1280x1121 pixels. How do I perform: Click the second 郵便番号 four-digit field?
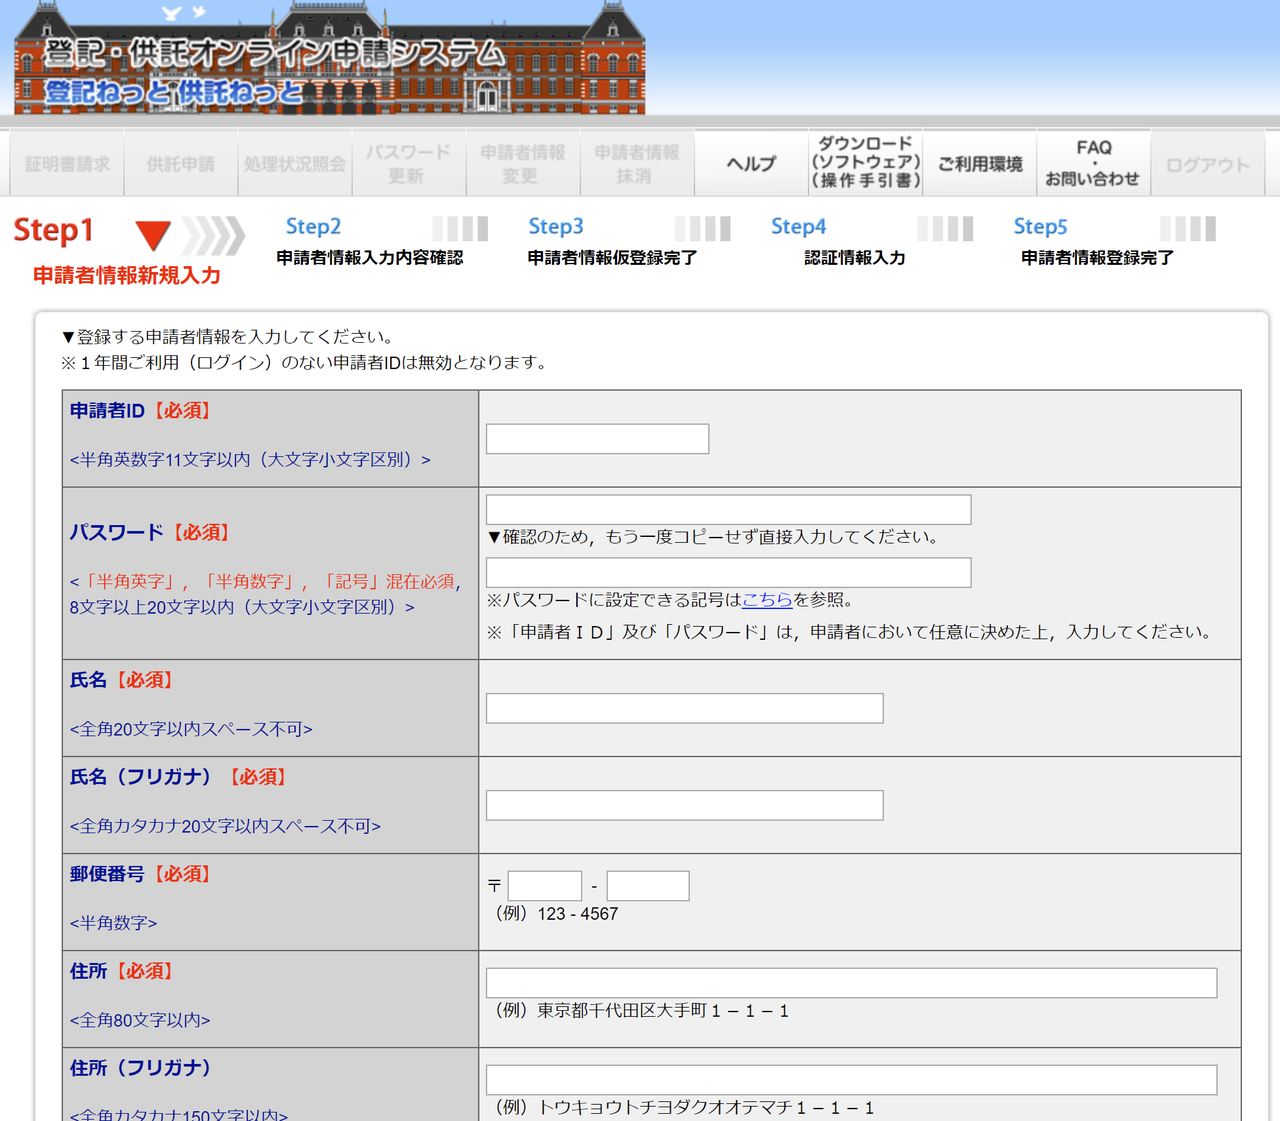pos(647,886)
